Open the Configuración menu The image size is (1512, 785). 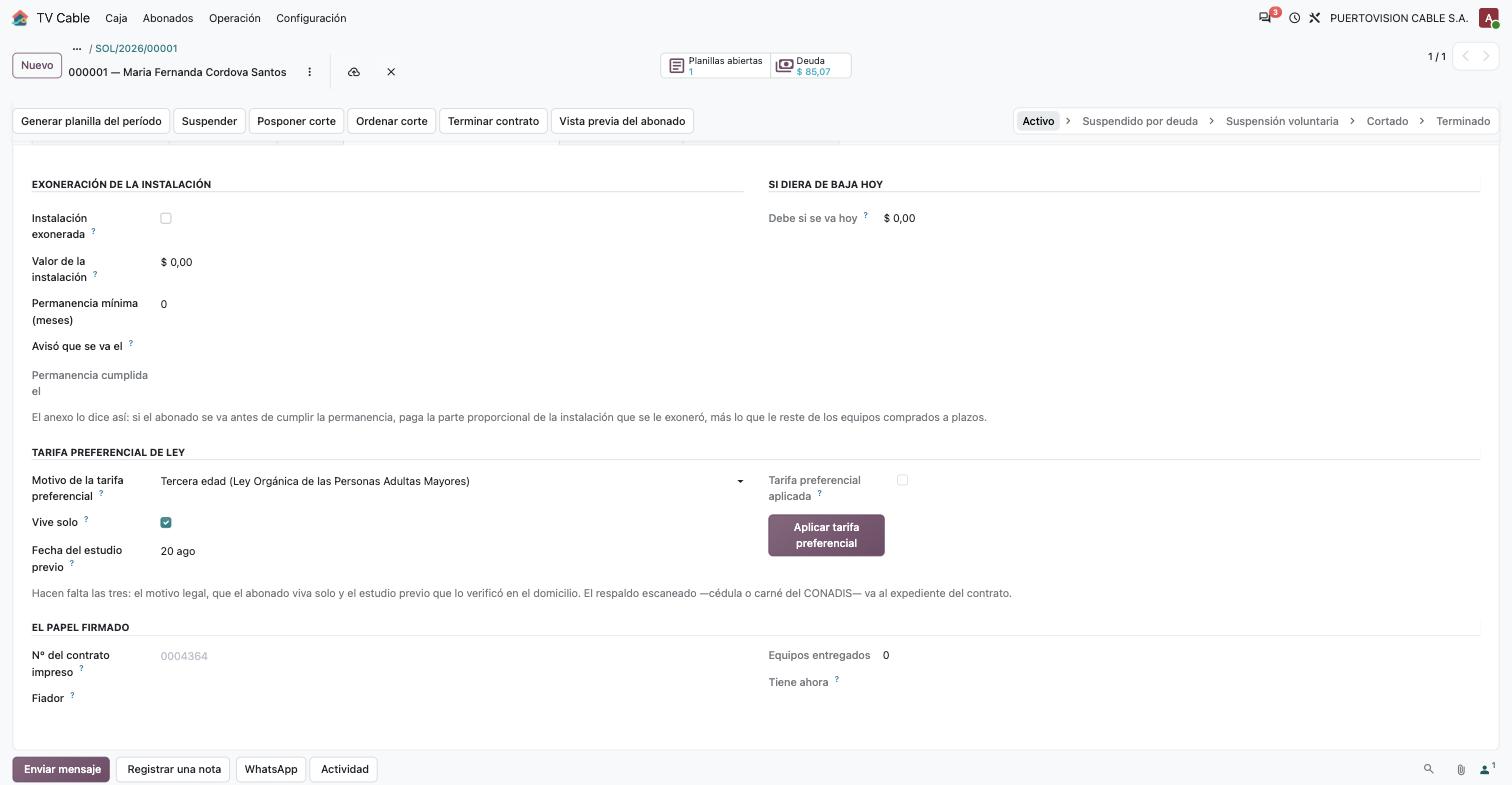tap(311, 18)
